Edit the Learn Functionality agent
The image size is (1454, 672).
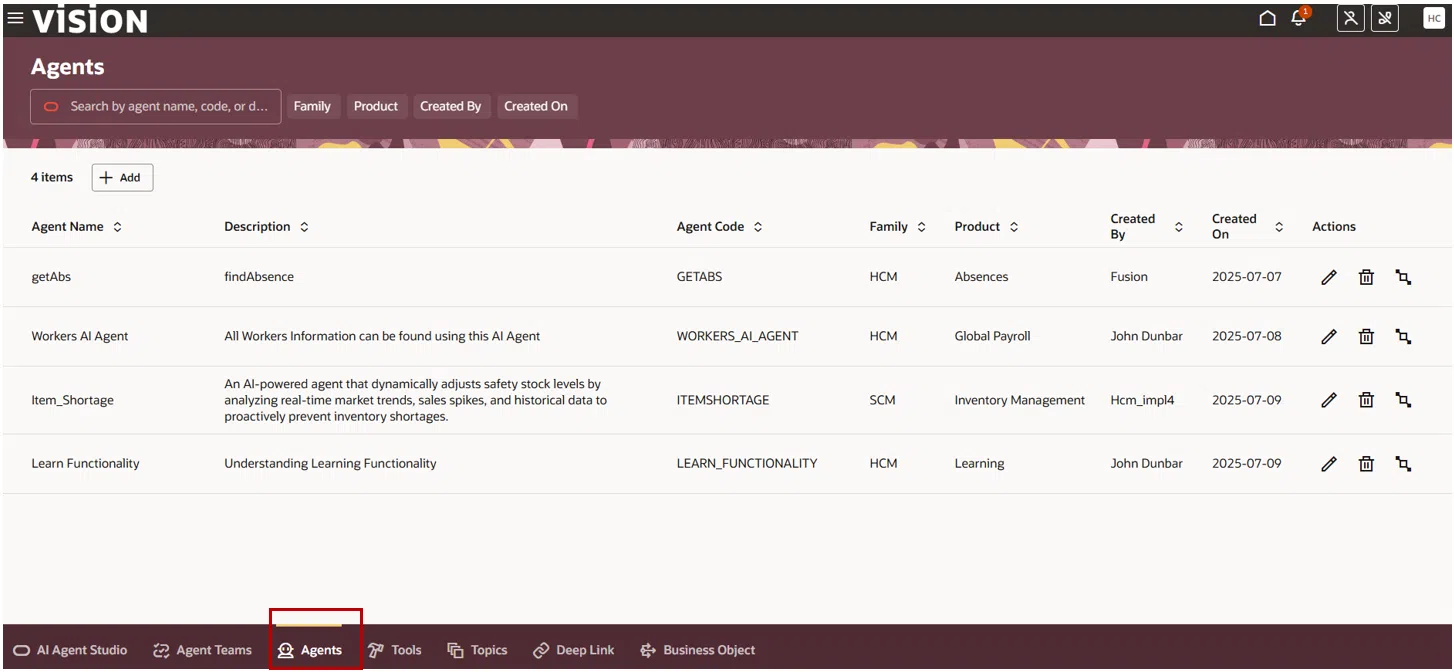point(1329,464)
